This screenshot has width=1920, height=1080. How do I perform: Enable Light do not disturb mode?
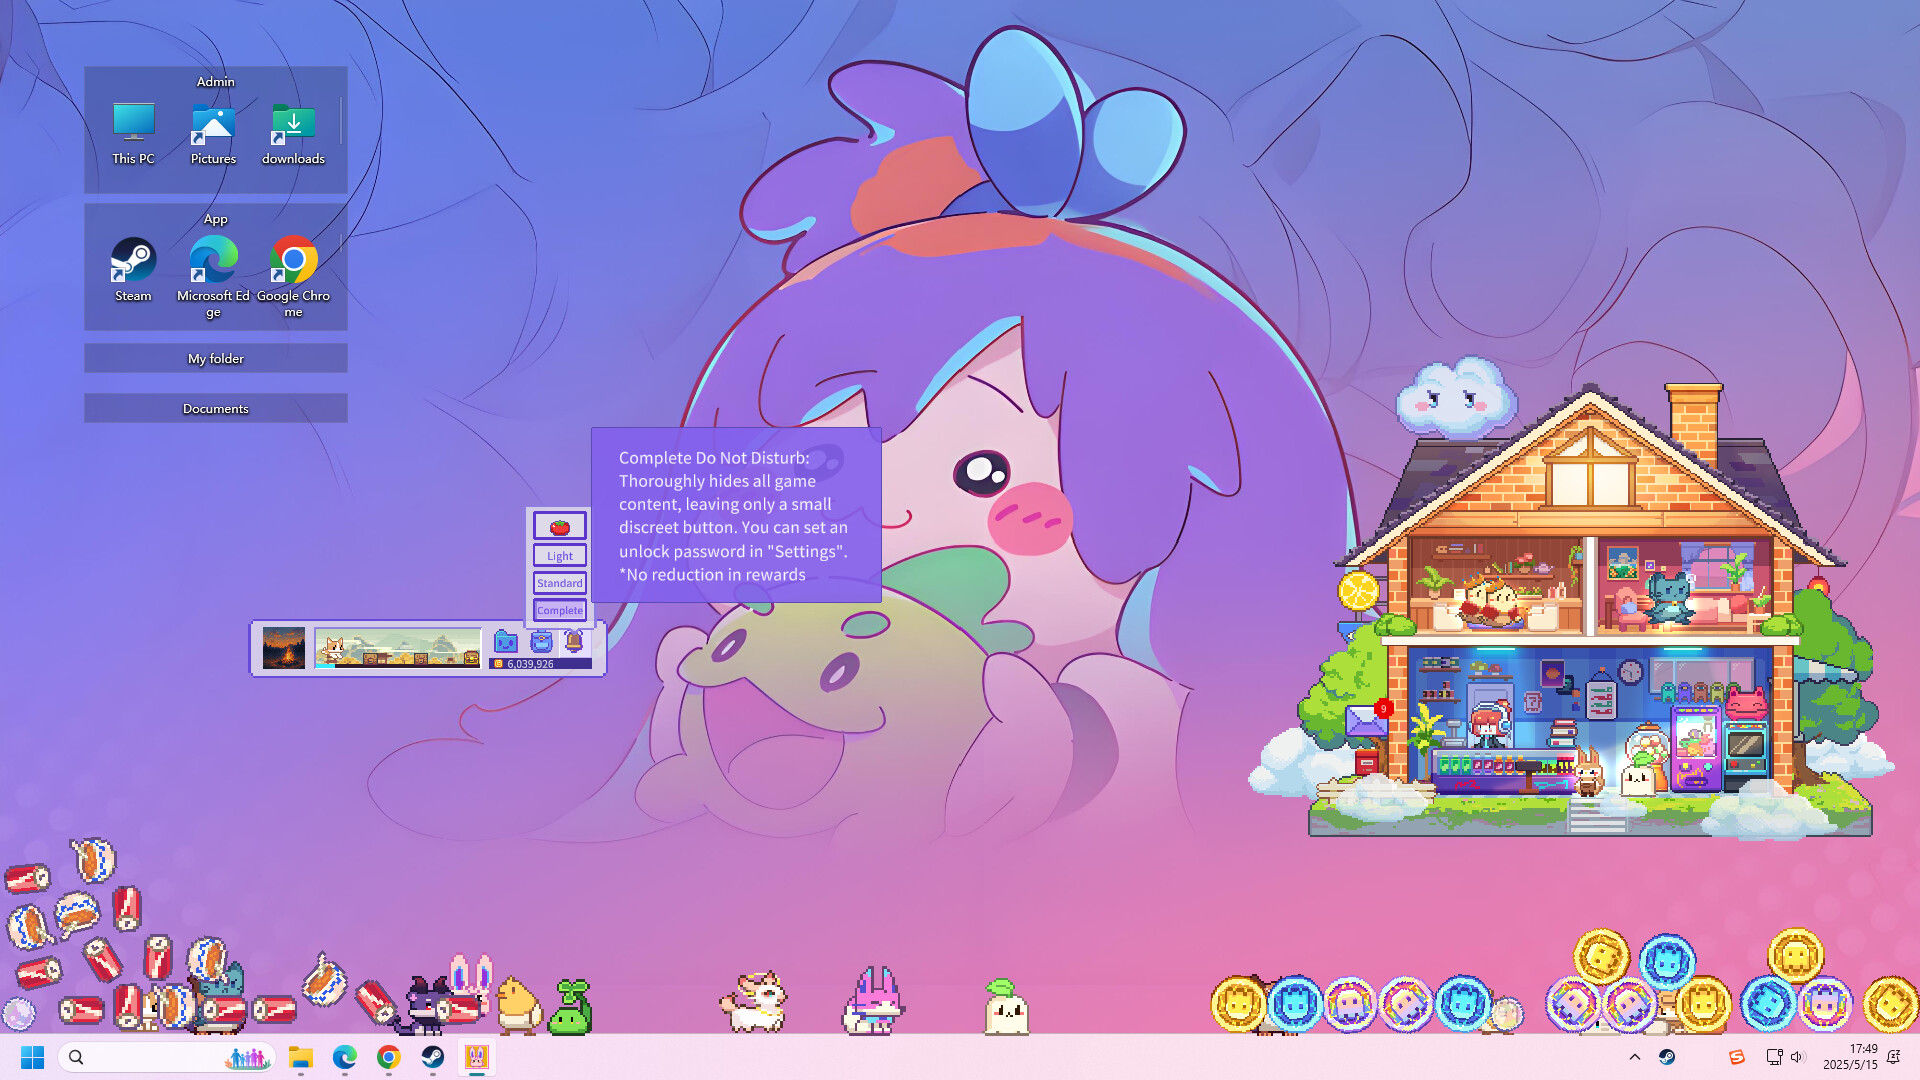point(559,555)
